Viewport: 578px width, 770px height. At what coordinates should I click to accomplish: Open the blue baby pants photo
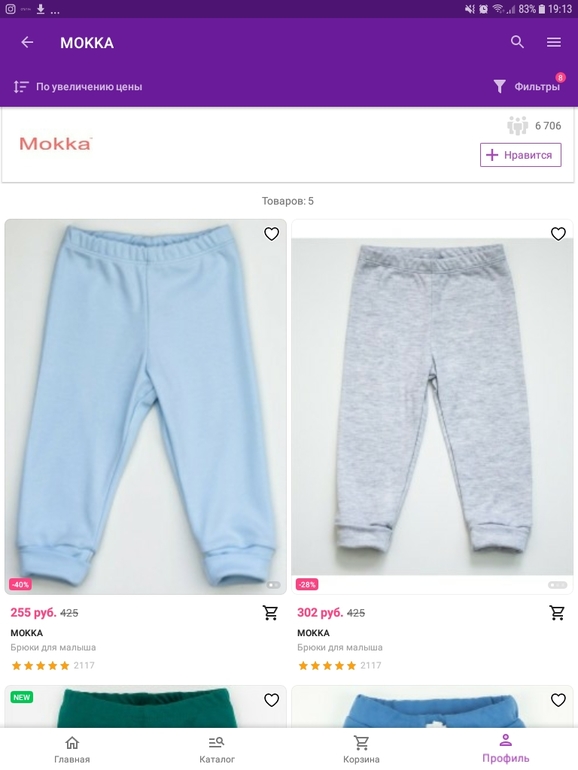pos(145,407)
